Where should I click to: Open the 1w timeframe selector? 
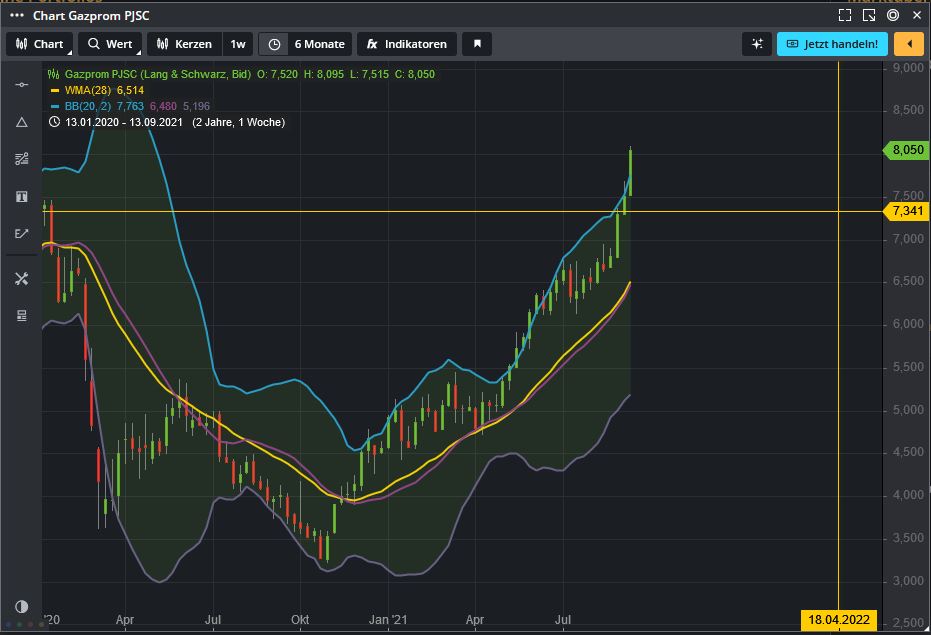pyautogui.click(x=238, y=44)
